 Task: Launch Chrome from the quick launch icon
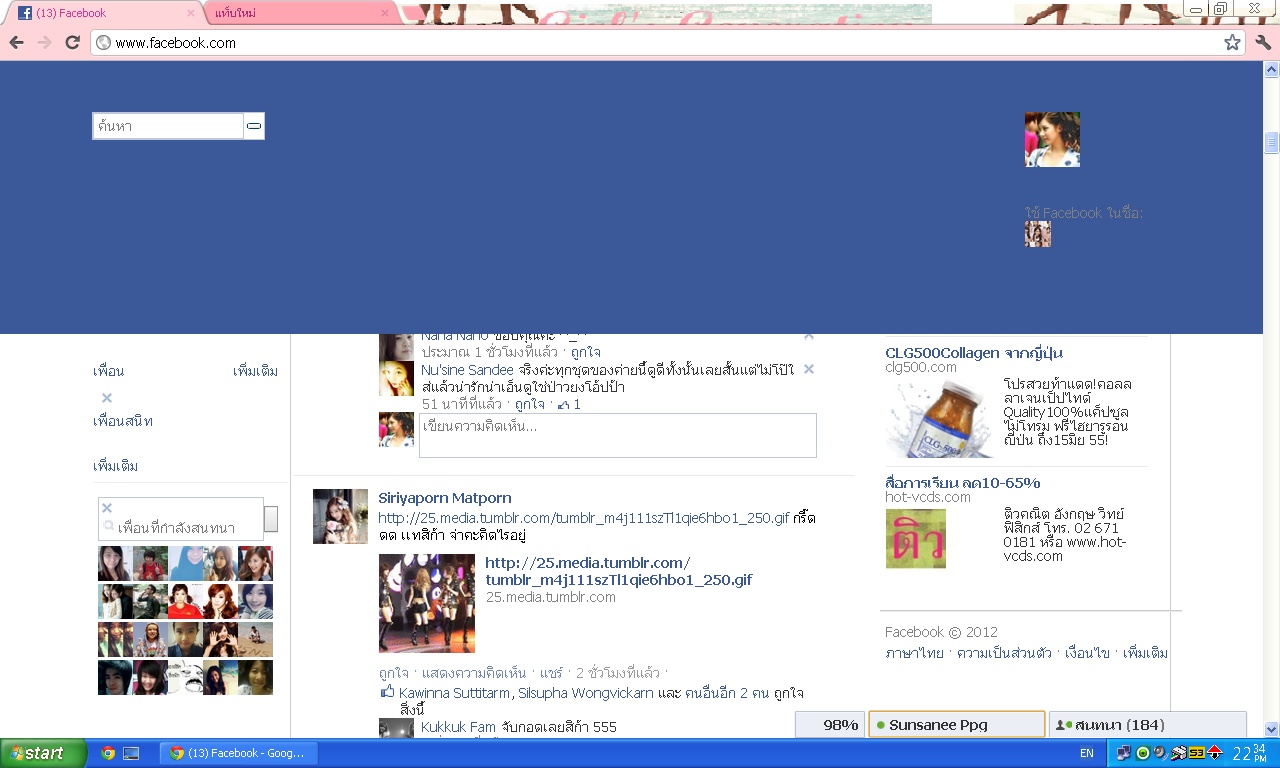click(108, 753)
